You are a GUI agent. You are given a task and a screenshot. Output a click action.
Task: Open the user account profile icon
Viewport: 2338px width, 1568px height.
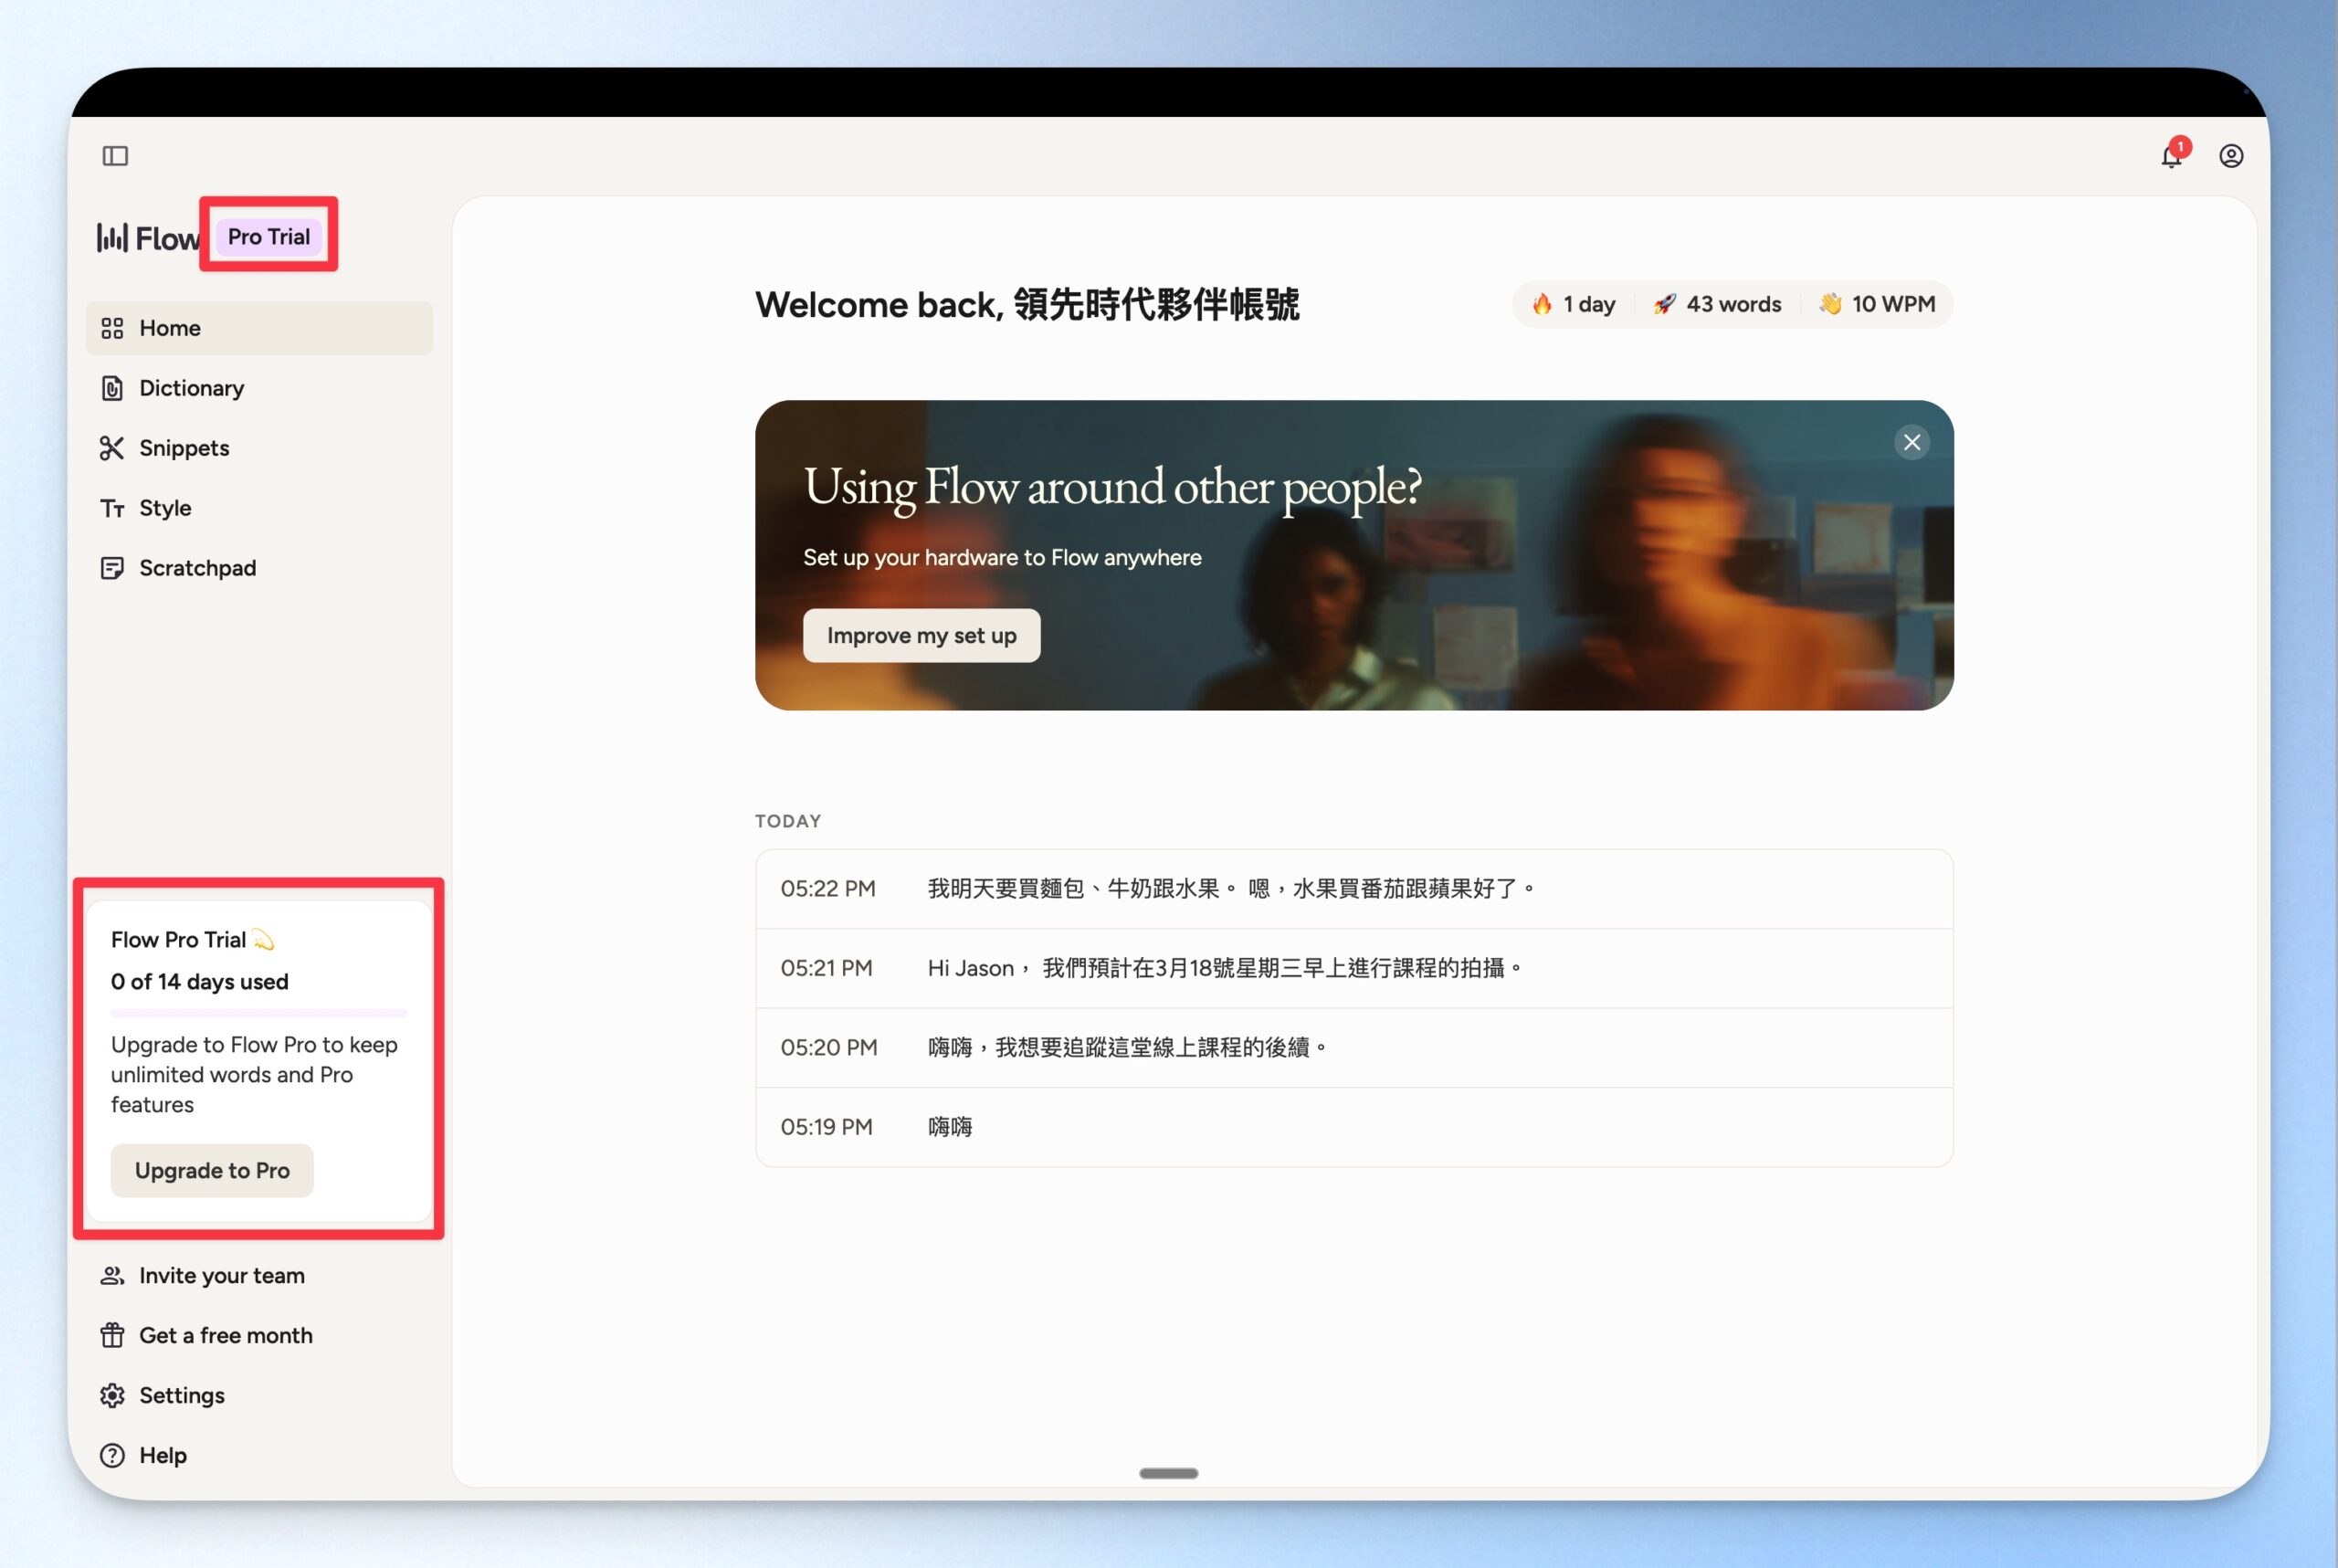[x=2230, y=156]
